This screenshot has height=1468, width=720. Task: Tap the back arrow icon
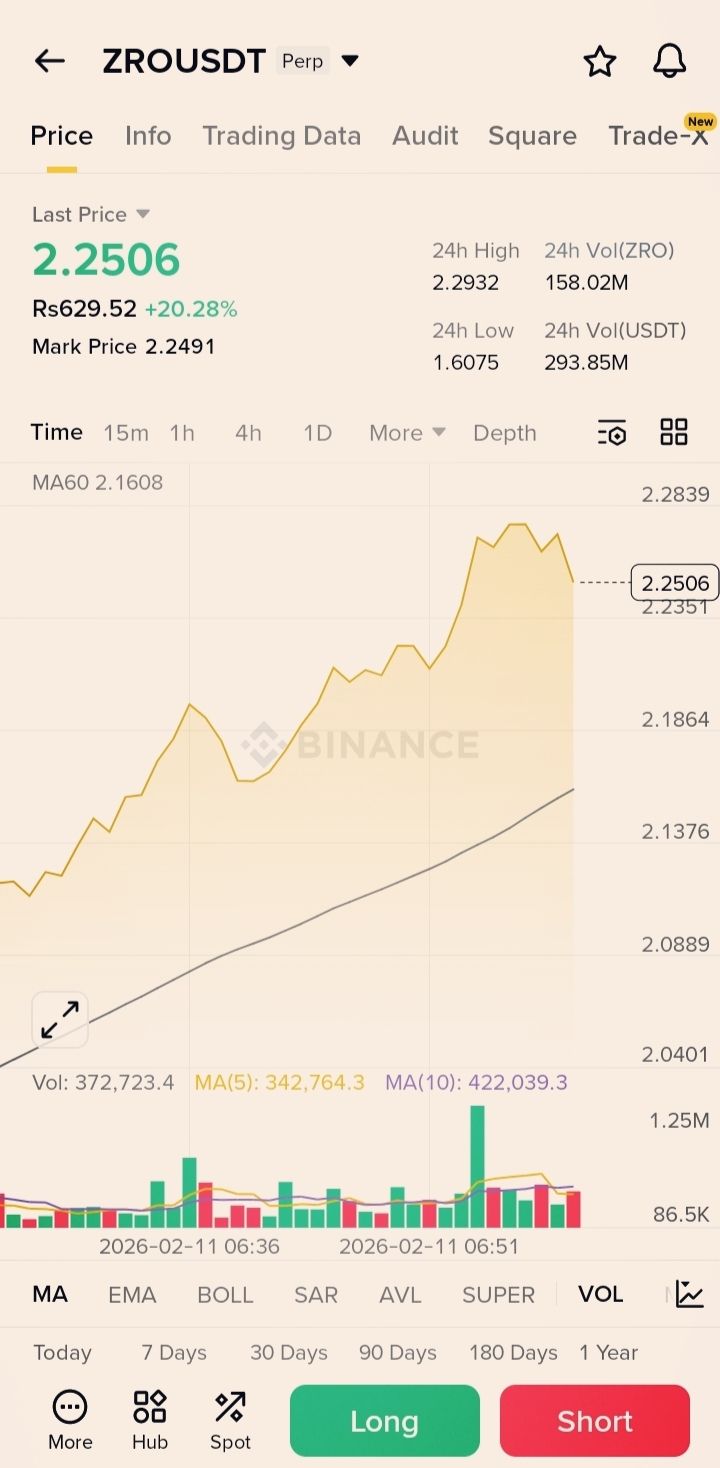49,61
